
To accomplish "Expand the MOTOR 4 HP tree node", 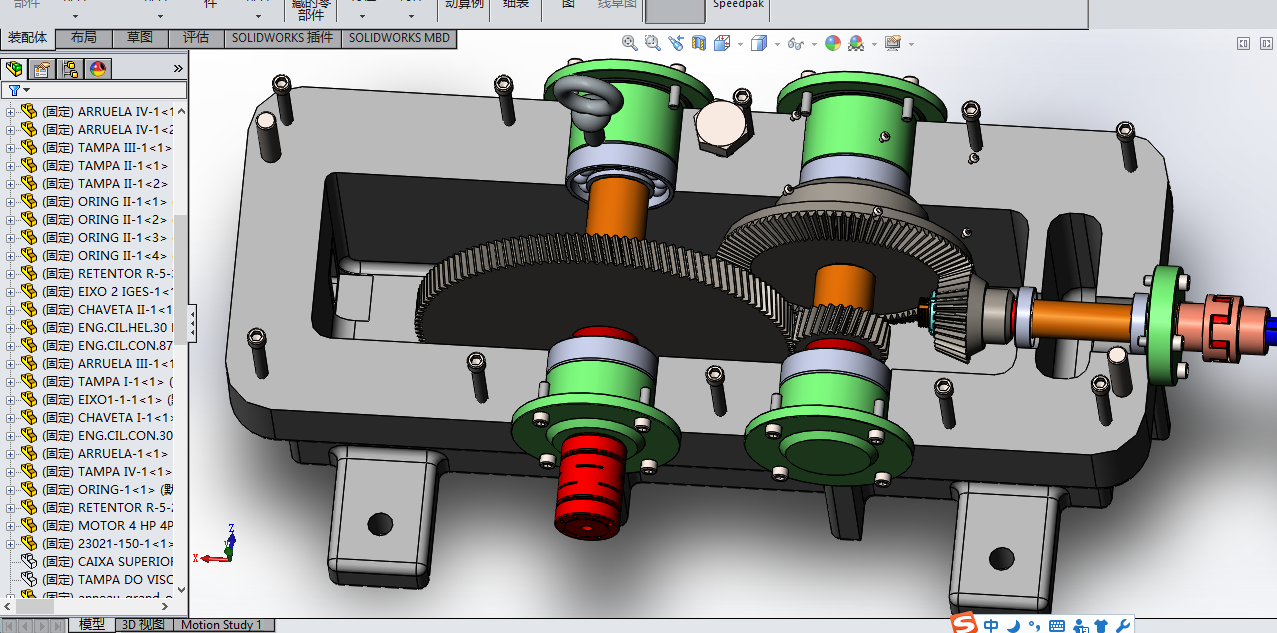I will (x=10, y=526).
